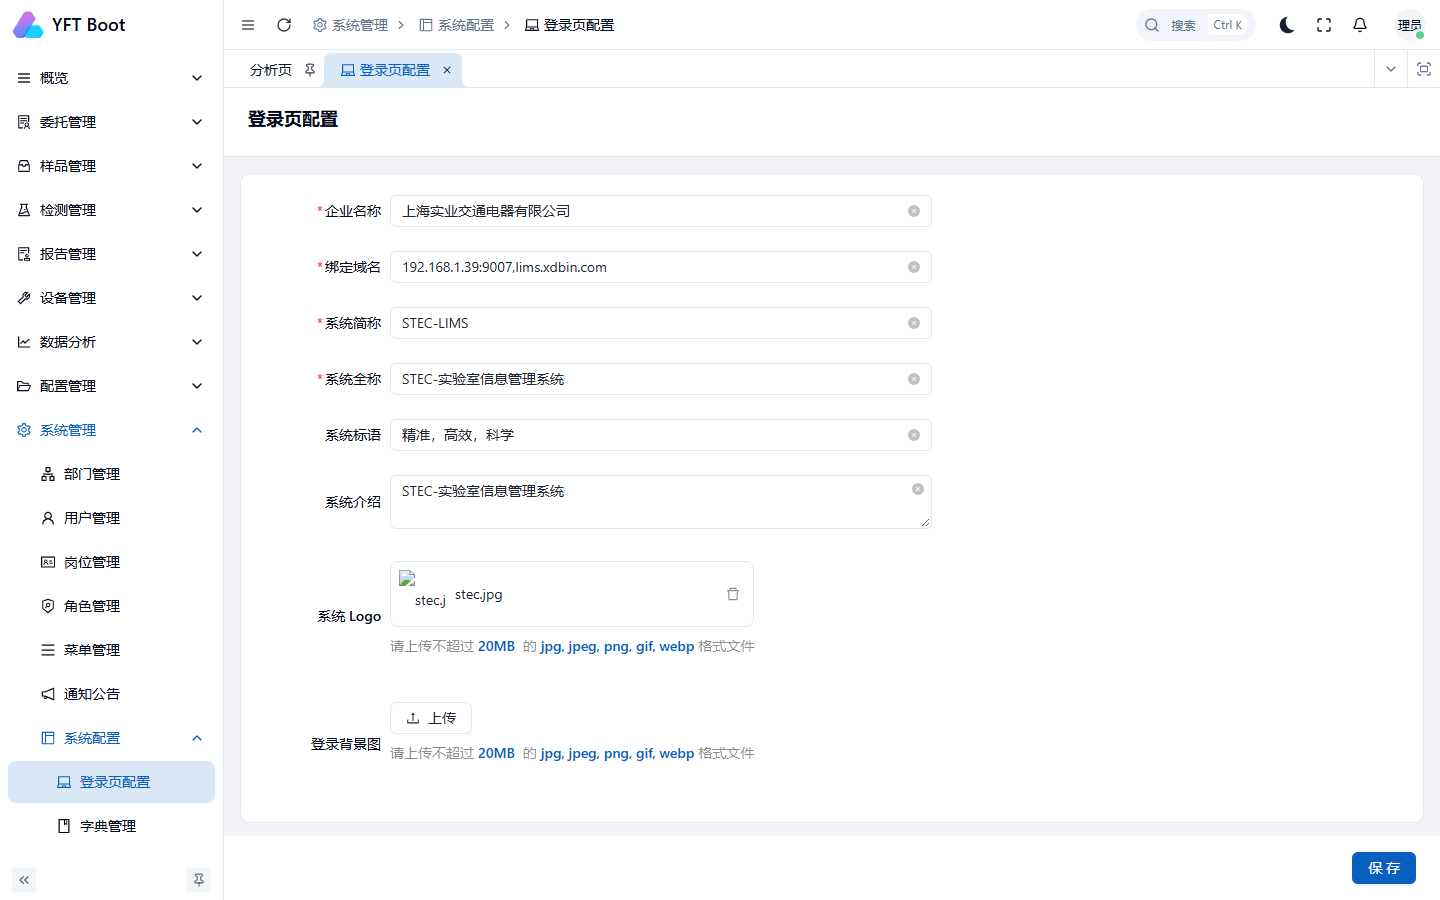Screen dimensions: 1440x900
Task: Click the 系统管理 gear icon
Action: pyautogui.click(x=24, y=430)
